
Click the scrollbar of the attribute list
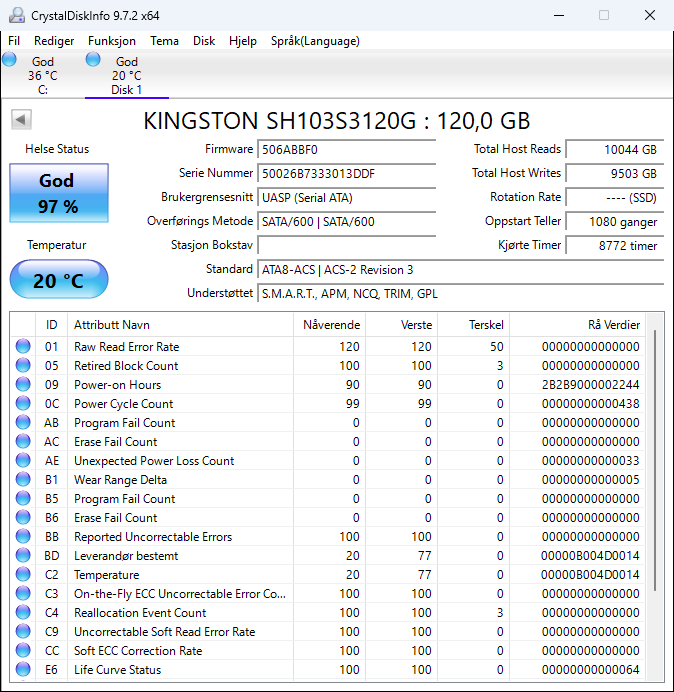click(655, 460)
